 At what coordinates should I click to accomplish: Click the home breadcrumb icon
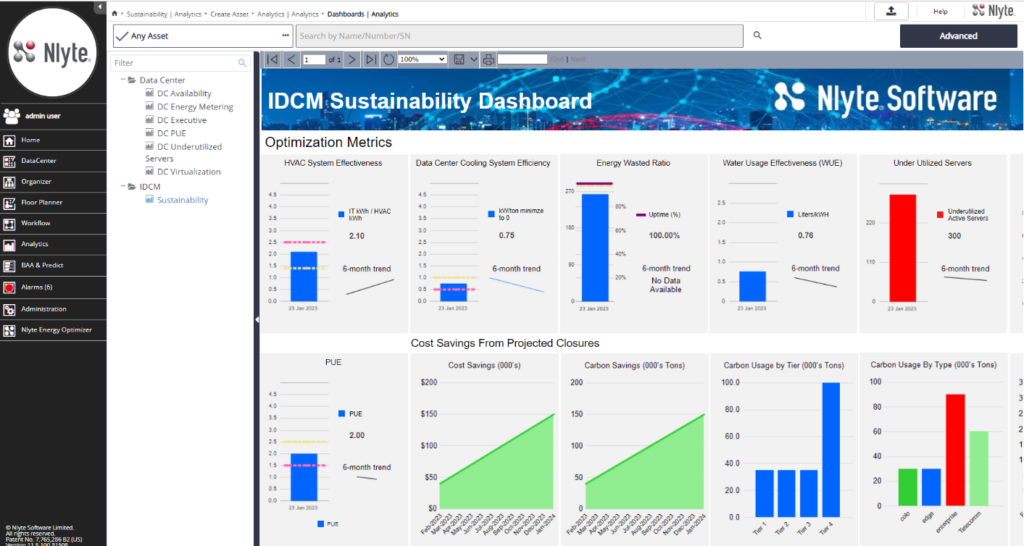click(x=114, y=14)
